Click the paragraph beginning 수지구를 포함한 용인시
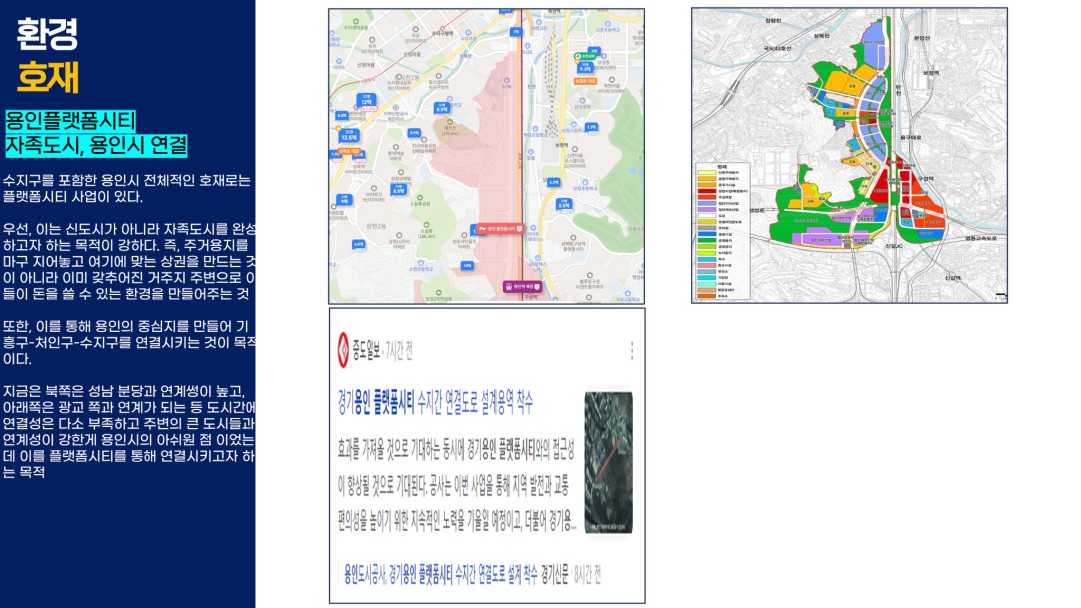 (x=127, y=189)
